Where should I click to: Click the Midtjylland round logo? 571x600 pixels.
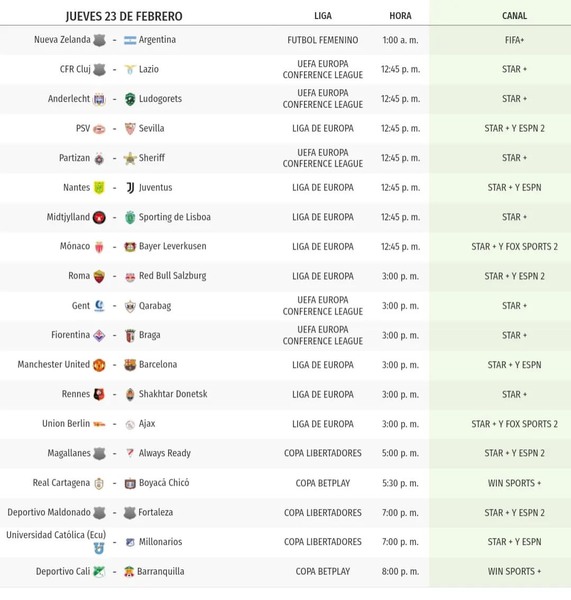(99, 217)
